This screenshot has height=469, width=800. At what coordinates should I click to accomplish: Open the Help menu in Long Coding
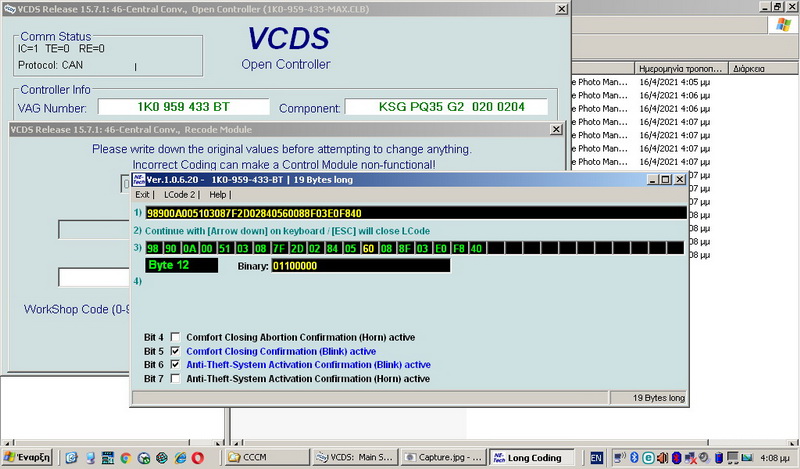217,194
